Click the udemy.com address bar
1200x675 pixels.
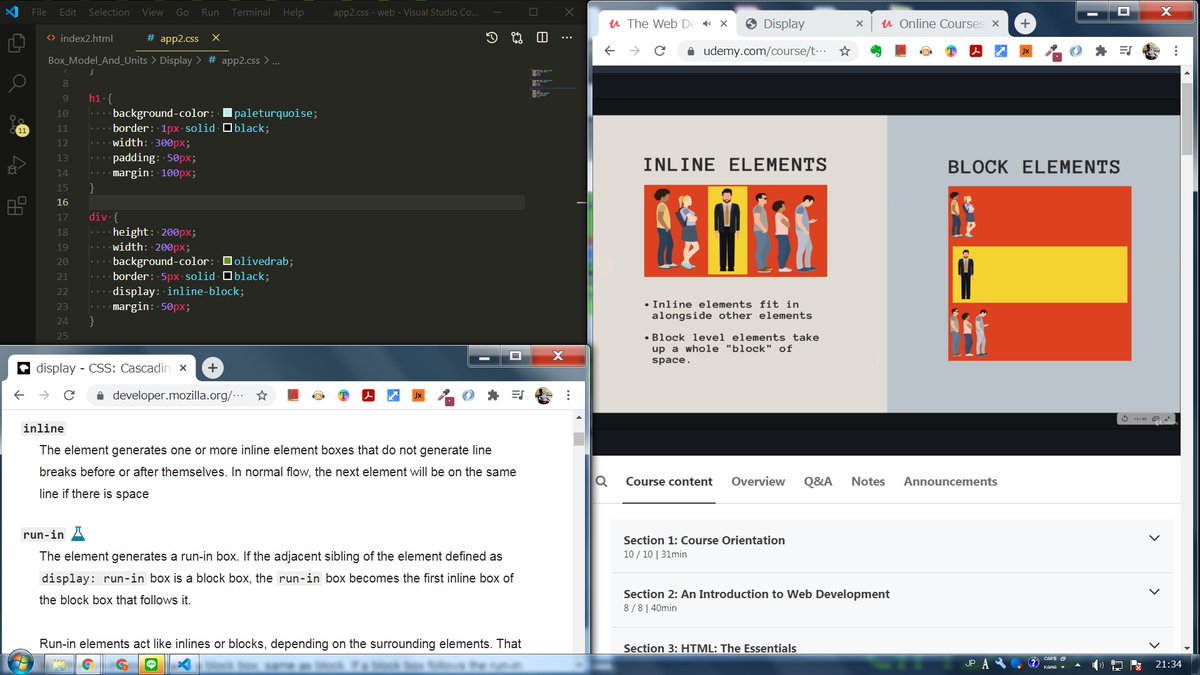pos(765,51)
